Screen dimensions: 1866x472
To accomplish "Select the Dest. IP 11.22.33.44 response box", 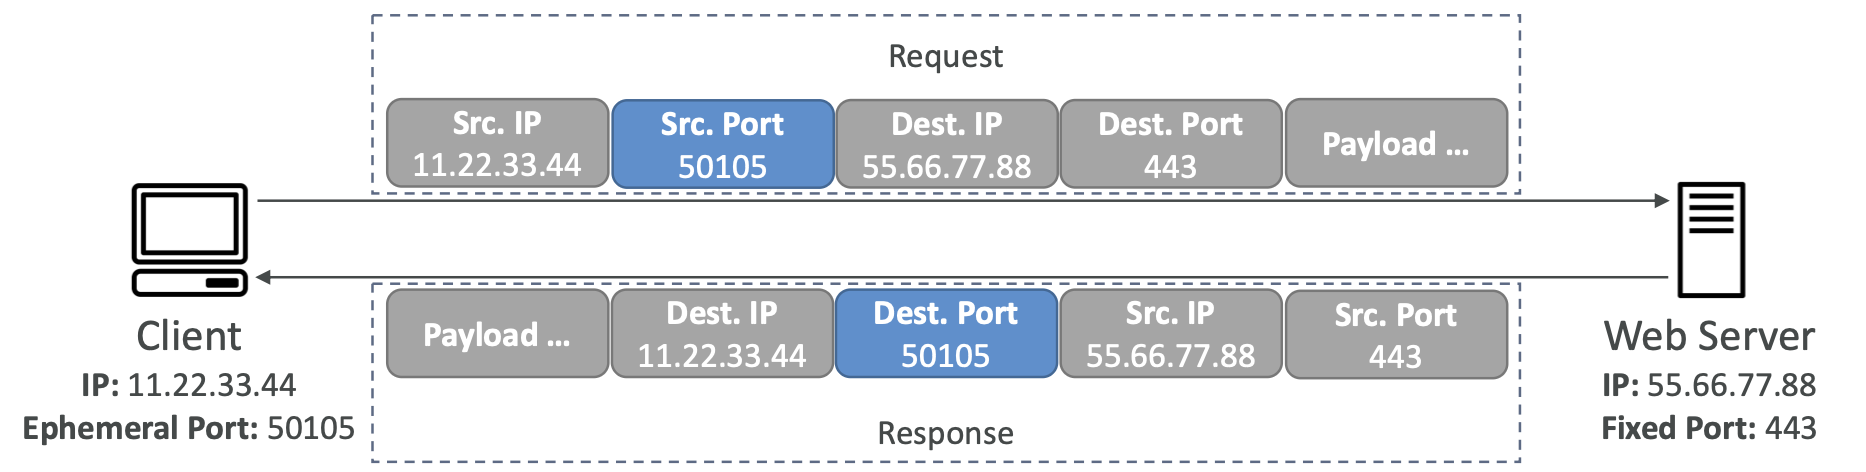I will (722, 334).
